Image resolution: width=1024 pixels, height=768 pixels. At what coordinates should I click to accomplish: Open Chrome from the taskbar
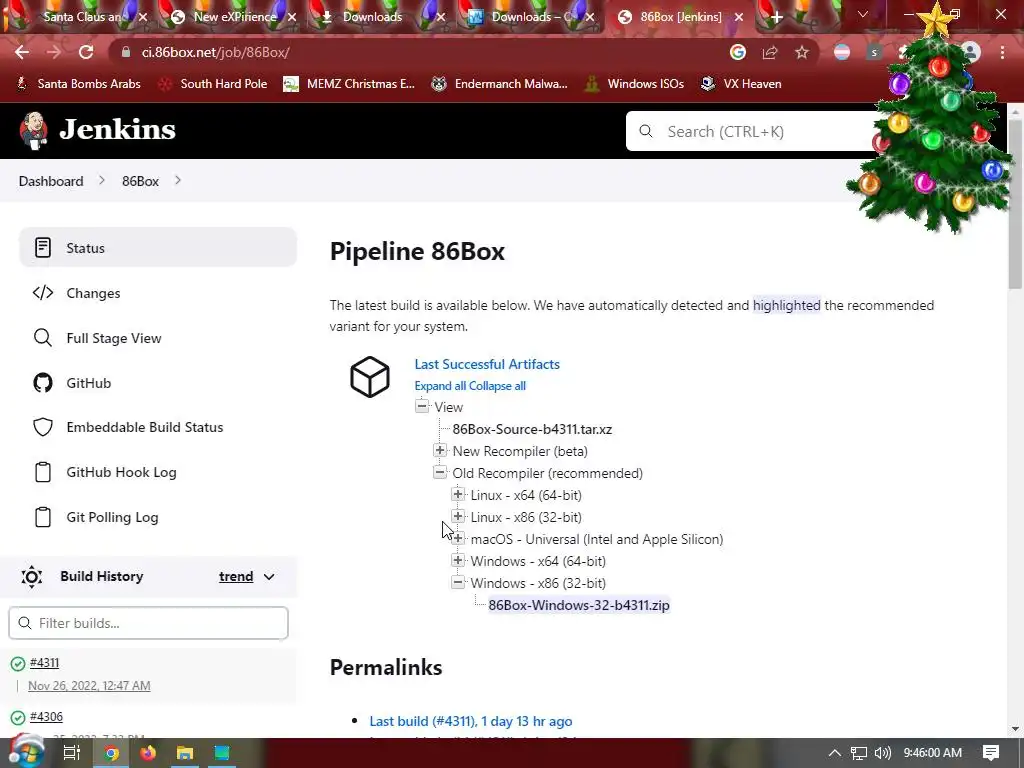pyautogui.click(x=111, y=753)
